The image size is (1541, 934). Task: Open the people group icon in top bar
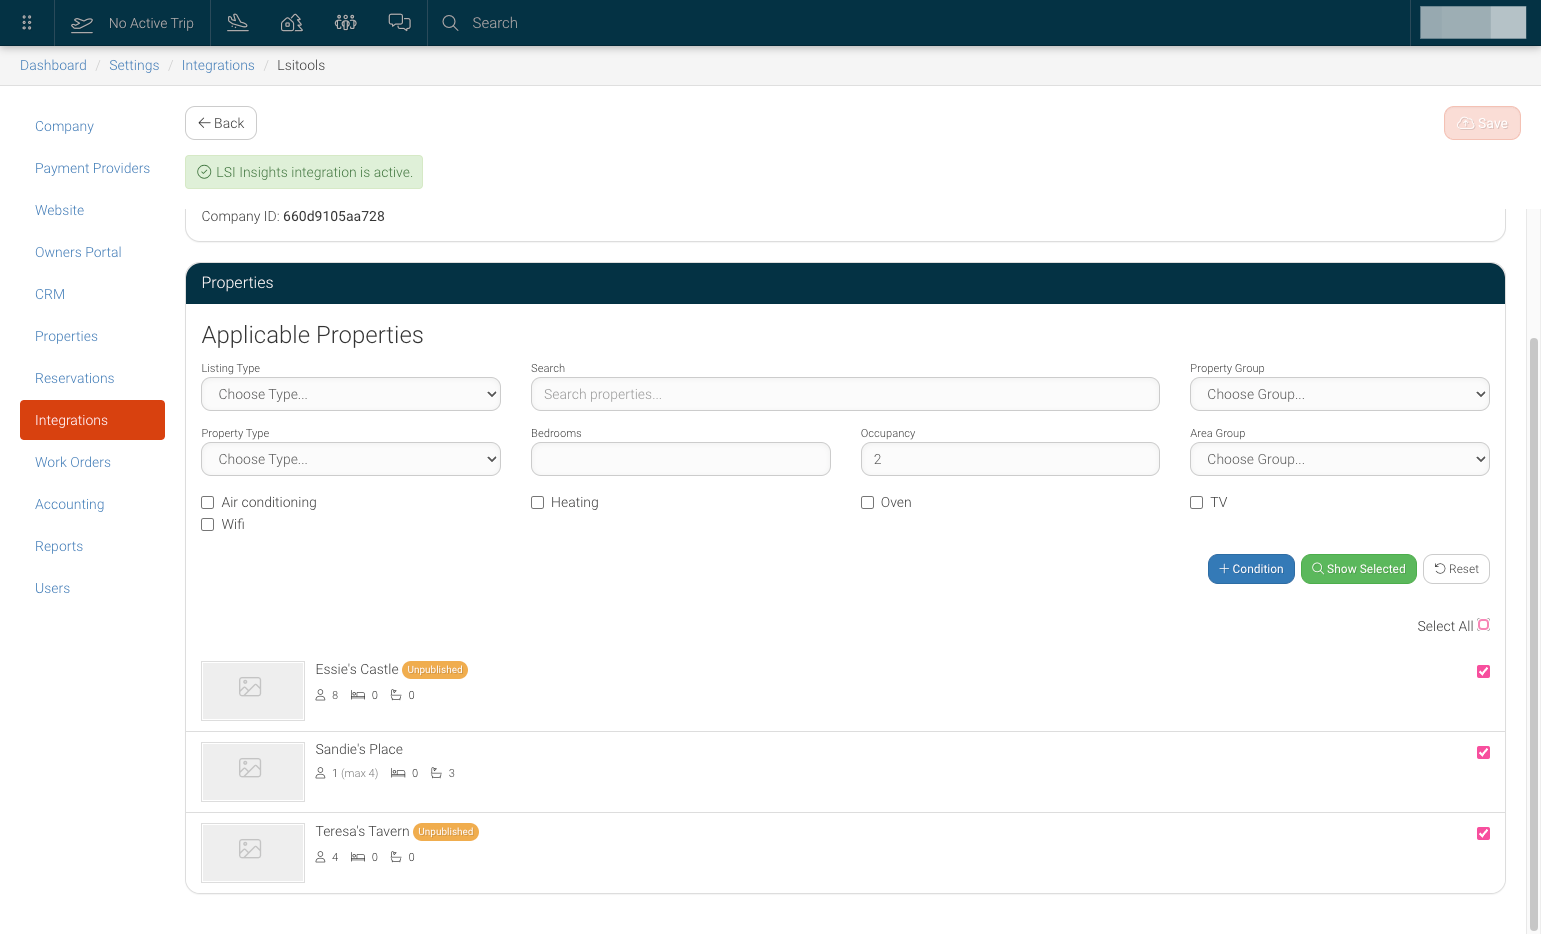pyautogui.click(x=346, y=22)
